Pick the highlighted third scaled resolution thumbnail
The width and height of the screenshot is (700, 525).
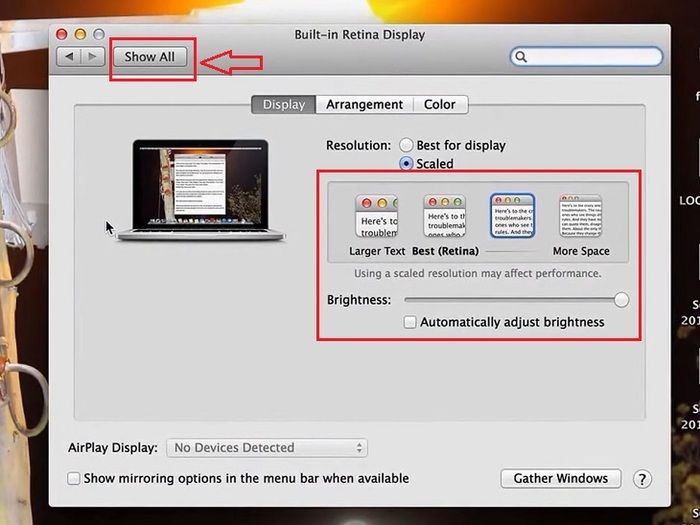512,216
